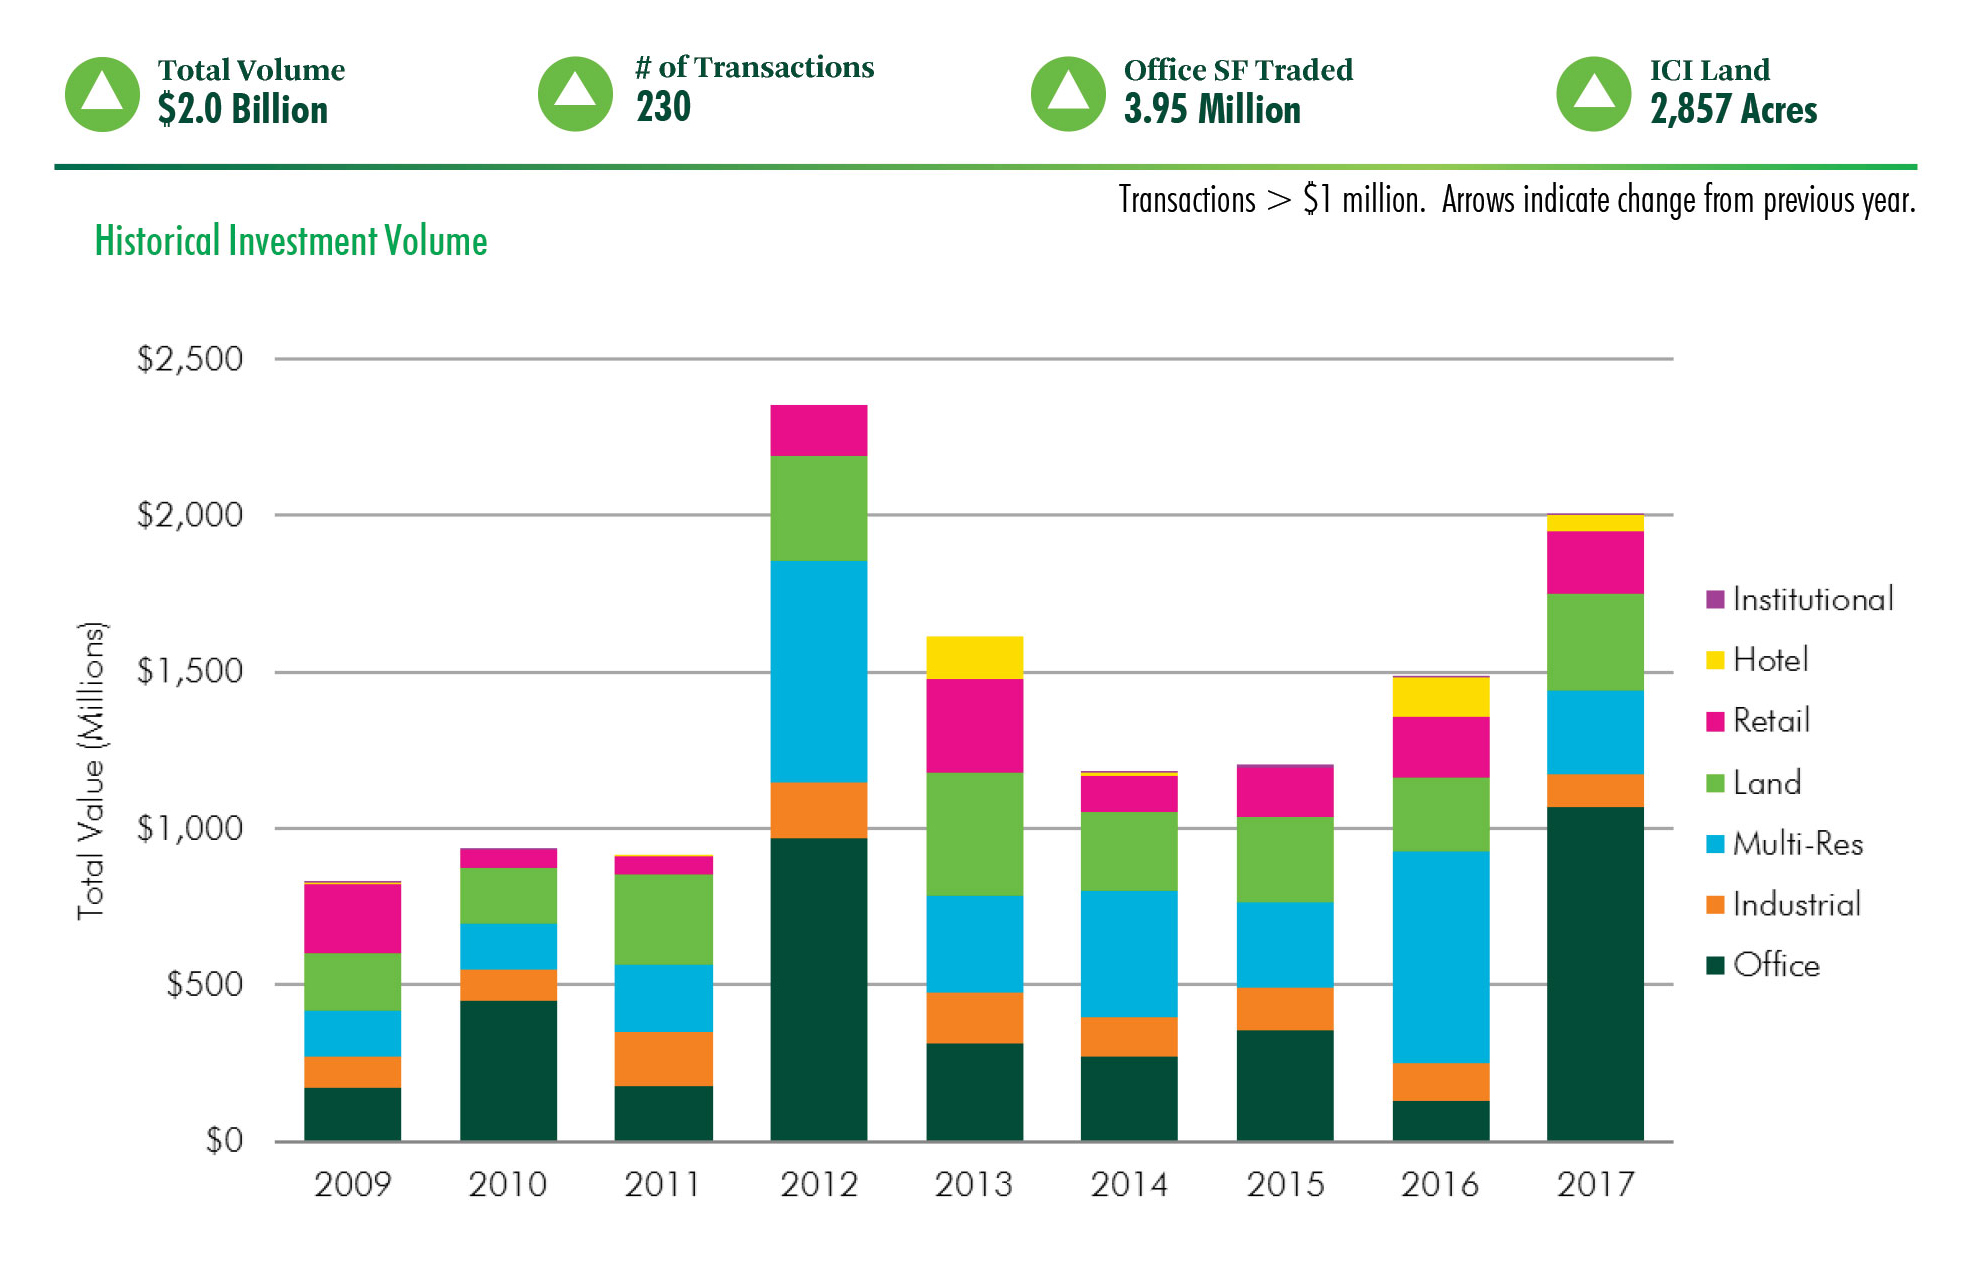
Task: Click the dark green Office legend square
Action: pyautogui.click(x=1718, y=966)
